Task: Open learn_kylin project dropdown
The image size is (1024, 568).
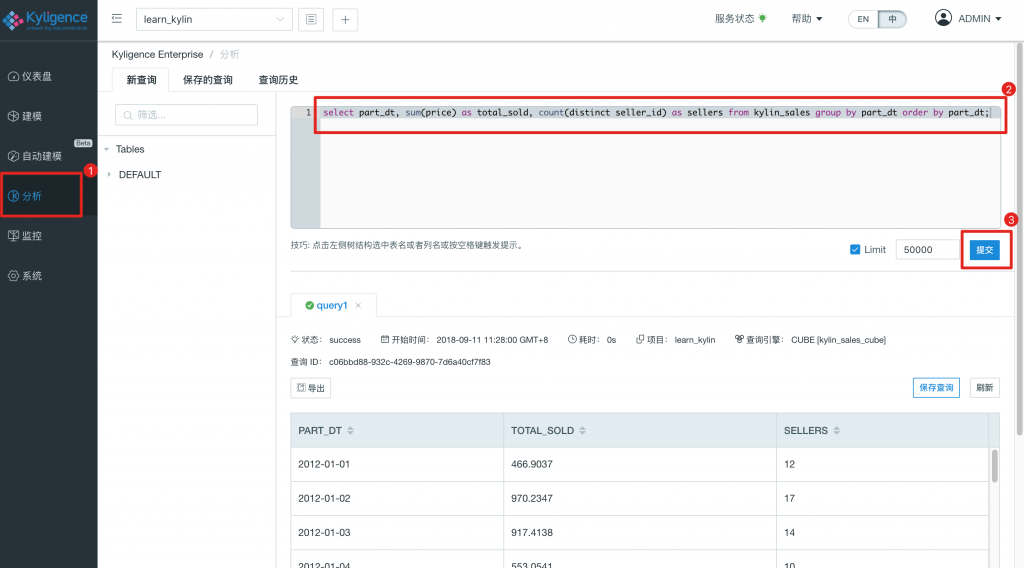Action: [214, 20]
